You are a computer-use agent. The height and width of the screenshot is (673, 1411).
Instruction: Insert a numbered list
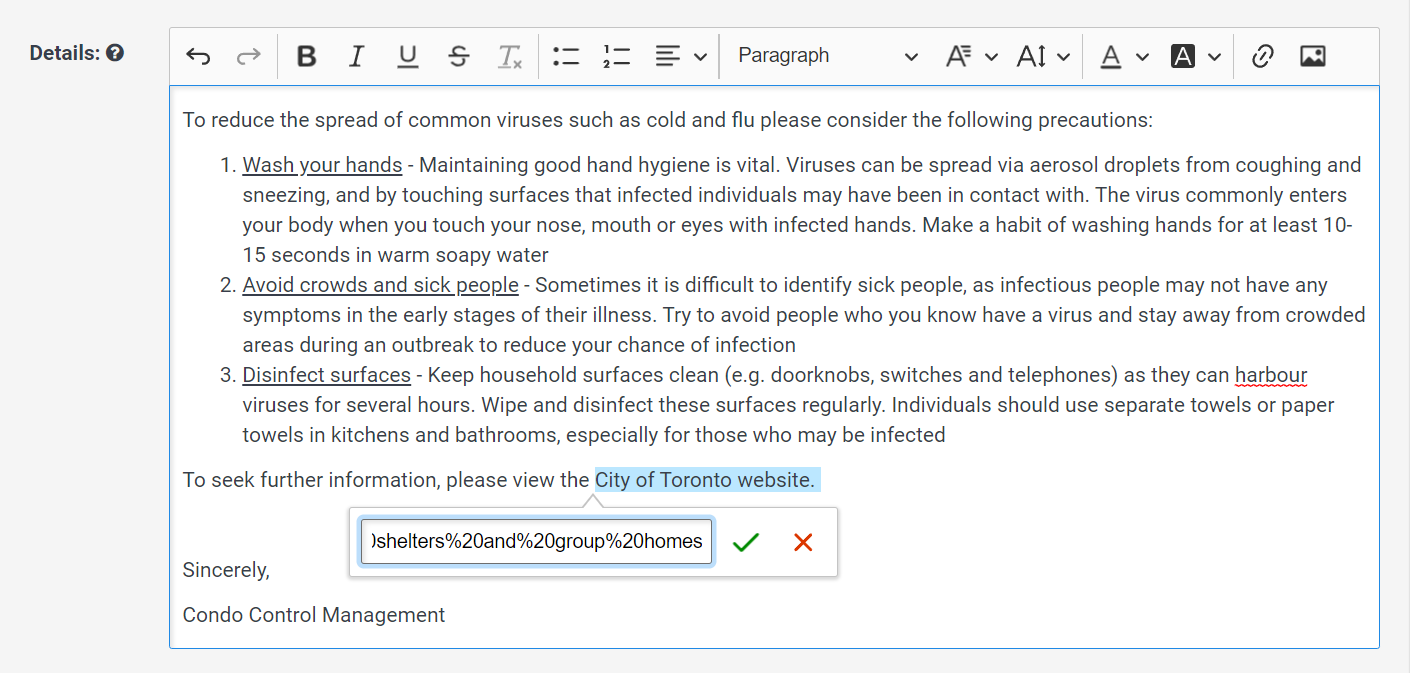pyautogui.click(x=617, y=56)
